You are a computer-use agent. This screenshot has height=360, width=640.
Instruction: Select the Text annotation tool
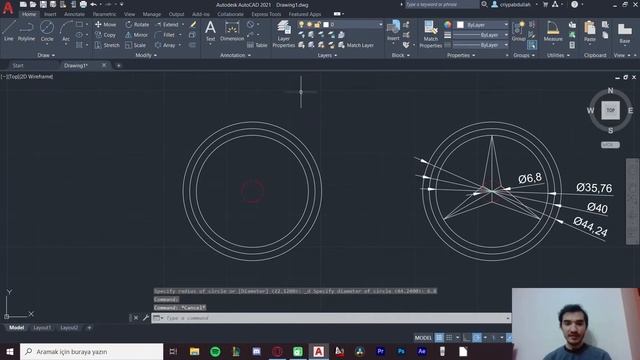(210, 31)
